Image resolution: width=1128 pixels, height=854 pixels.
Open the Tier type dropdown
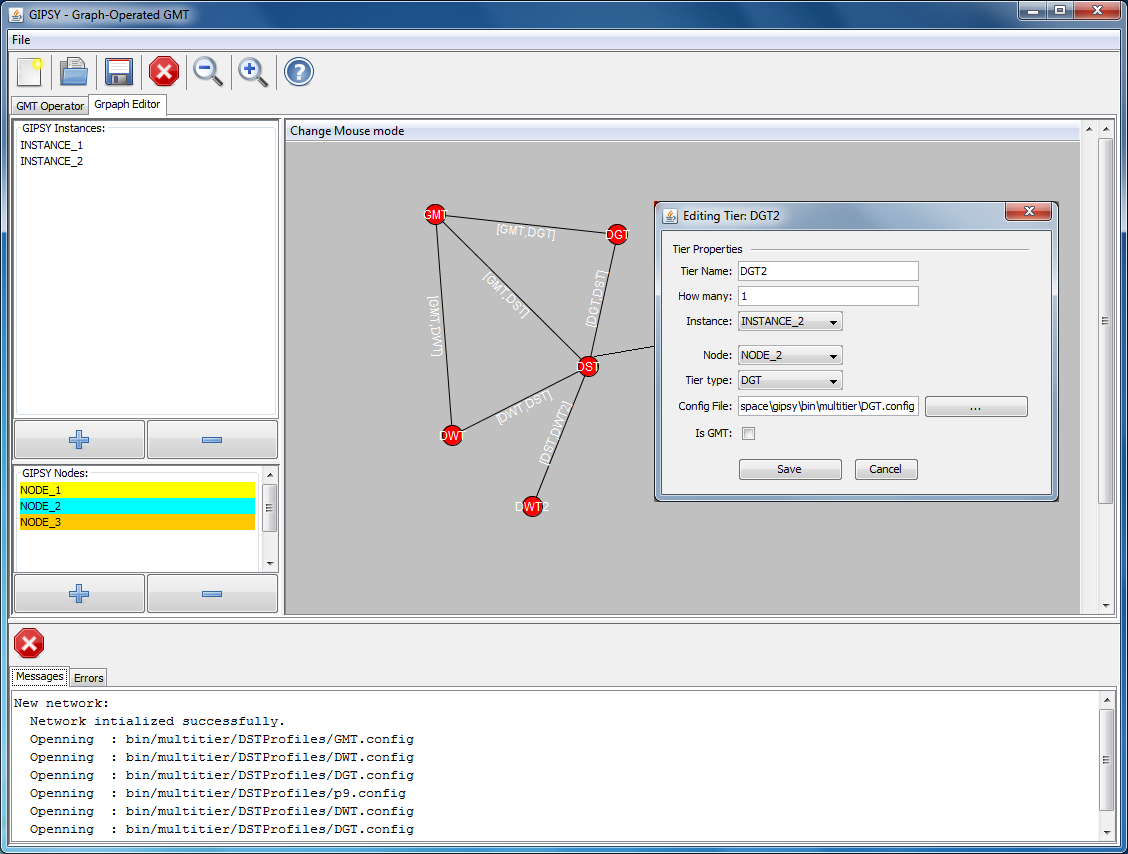(x=790, y=381)
